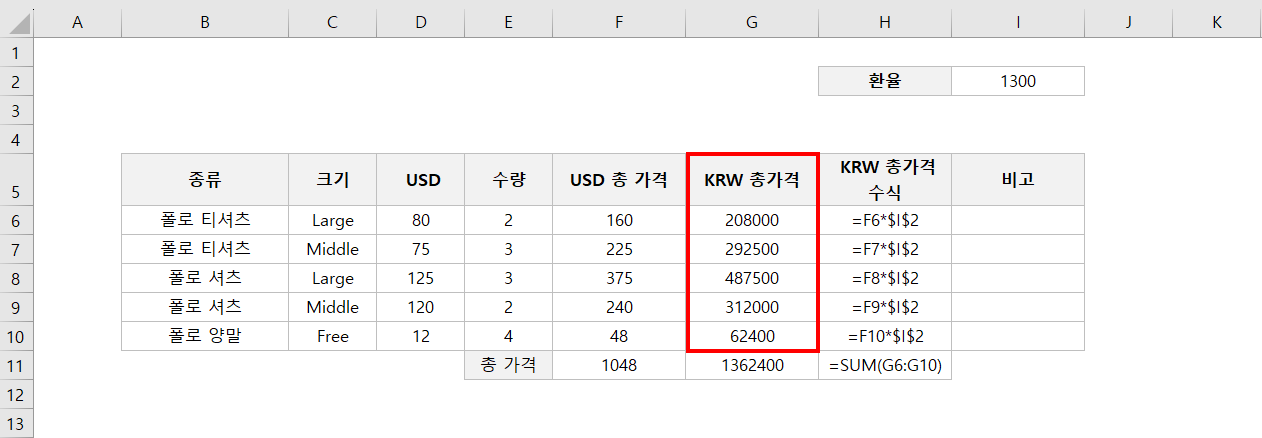This screenshot has height=438, width=1262.
Task: Select the column C header
Action: pyautogui.click(x=332, y=21)
